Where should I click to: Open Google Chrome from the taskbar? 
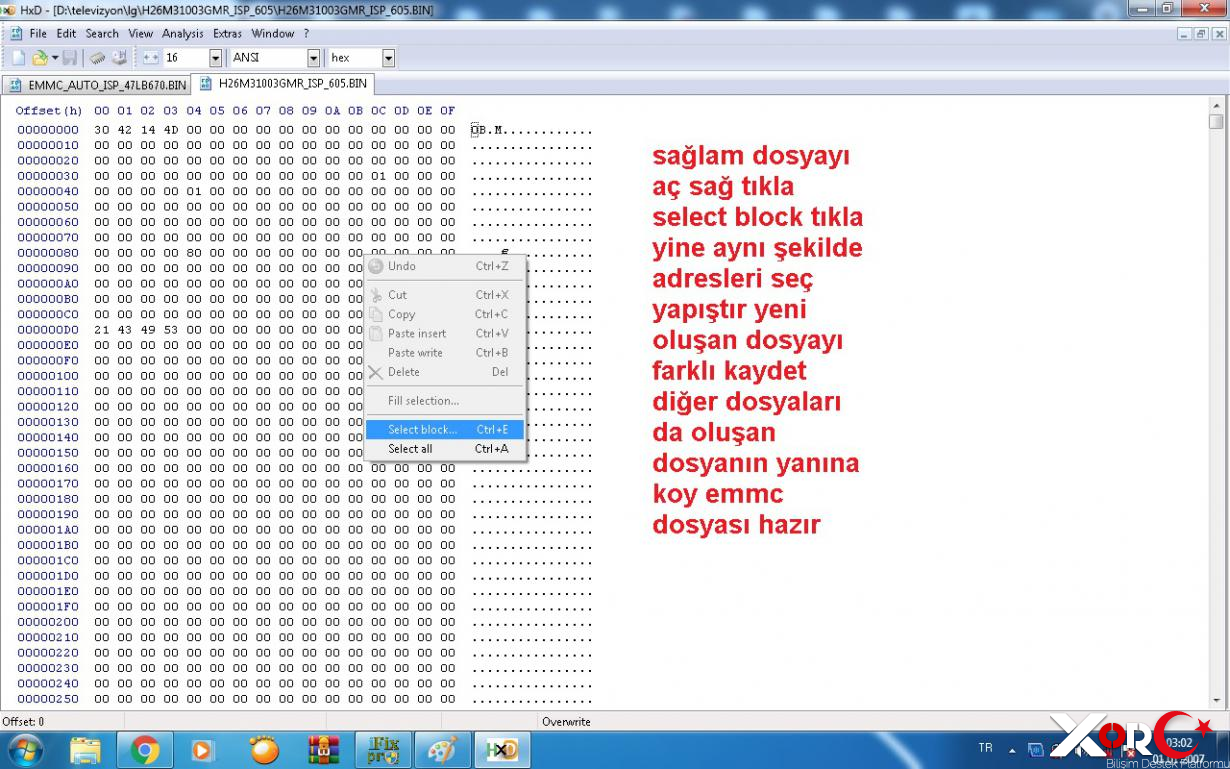coord(145,749)
